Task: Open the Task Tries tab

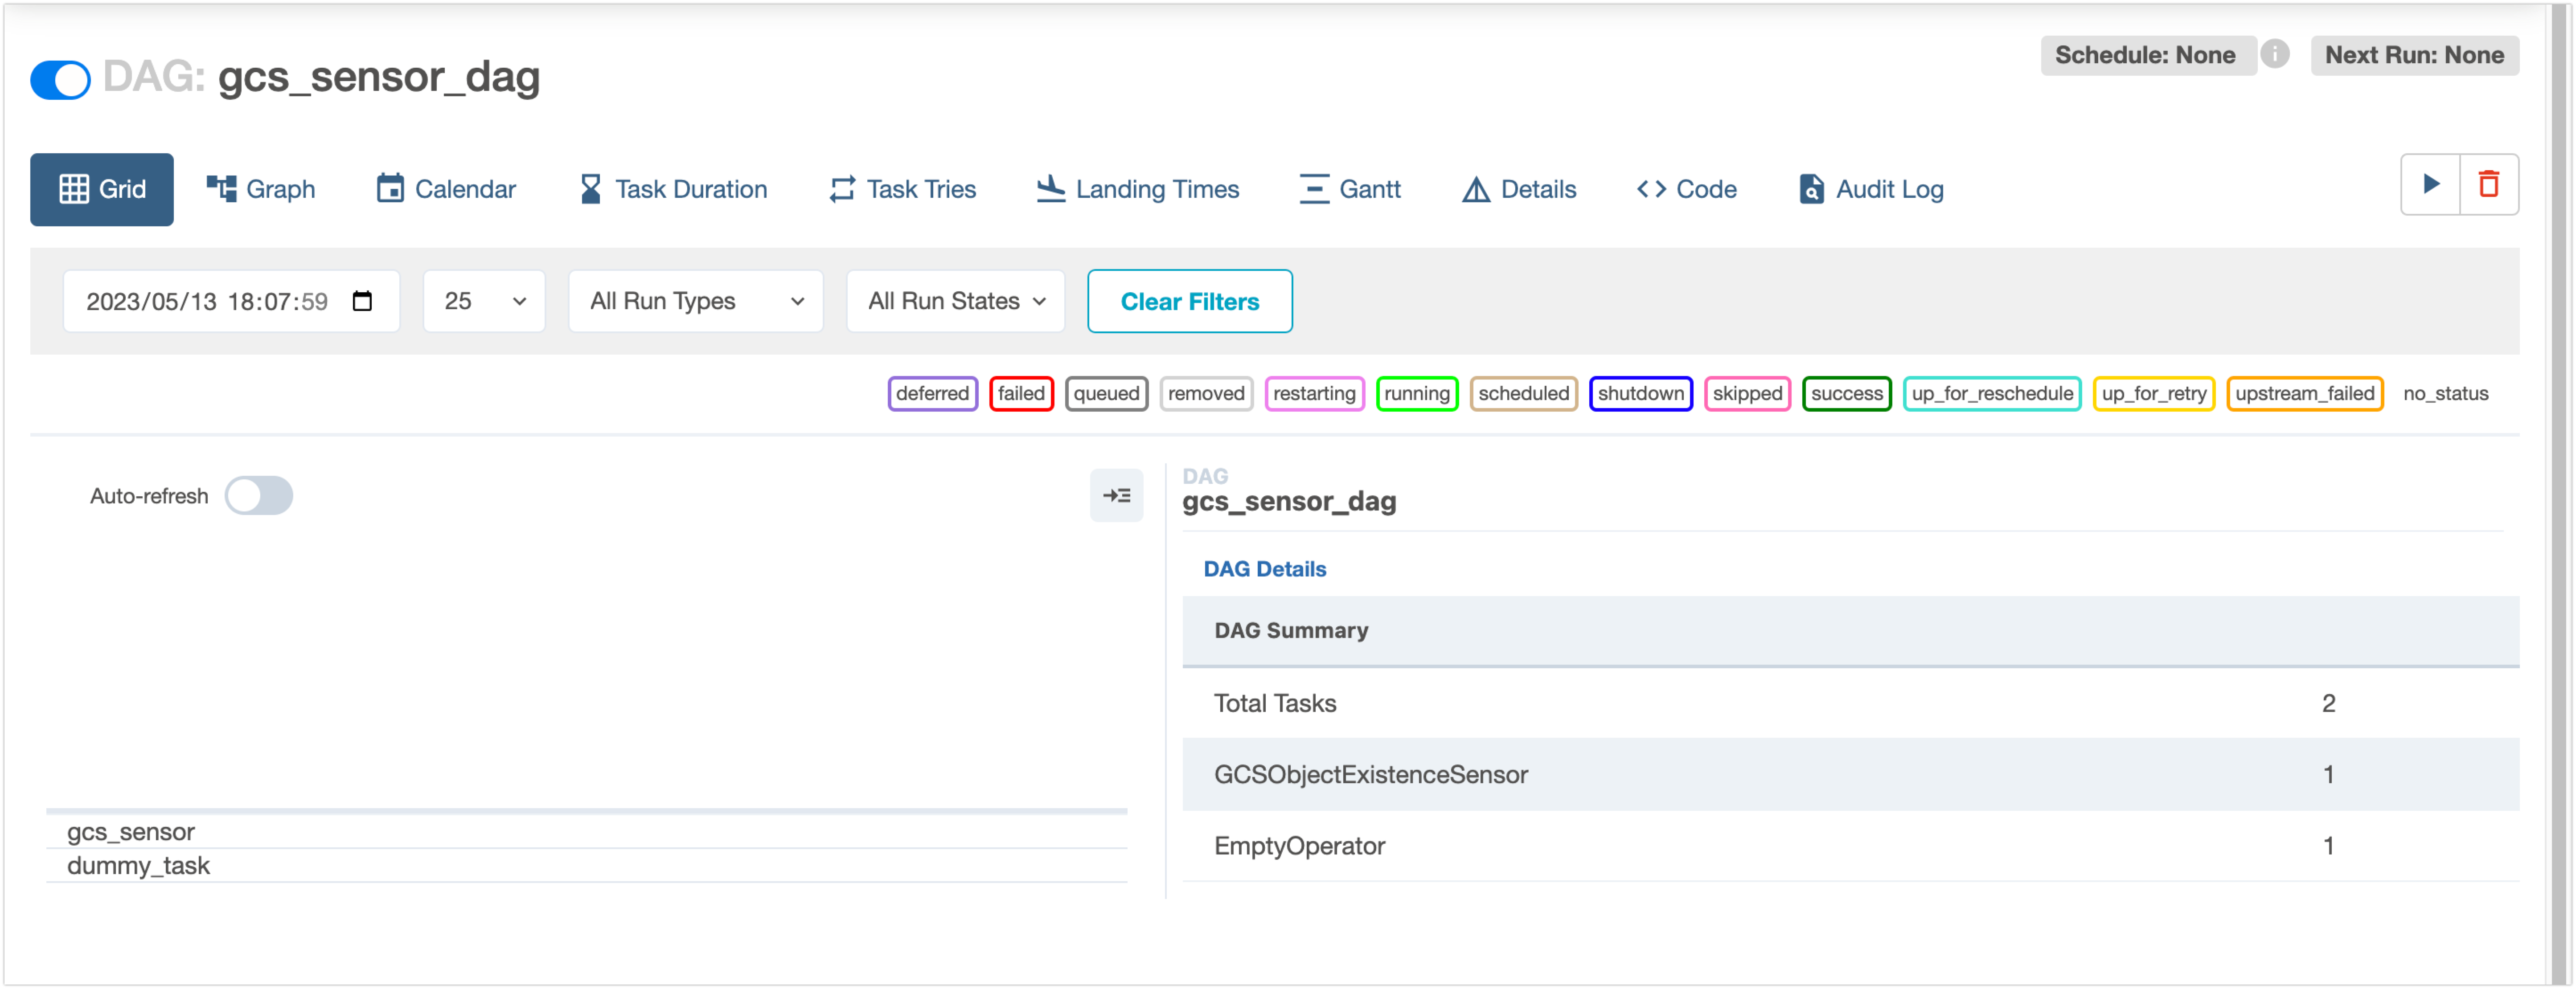Action: click(x=902, y=189)
